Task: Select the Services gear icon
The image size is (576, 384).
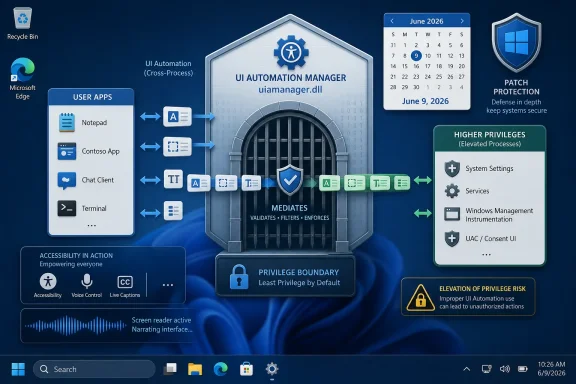Action: pos(452,191)
